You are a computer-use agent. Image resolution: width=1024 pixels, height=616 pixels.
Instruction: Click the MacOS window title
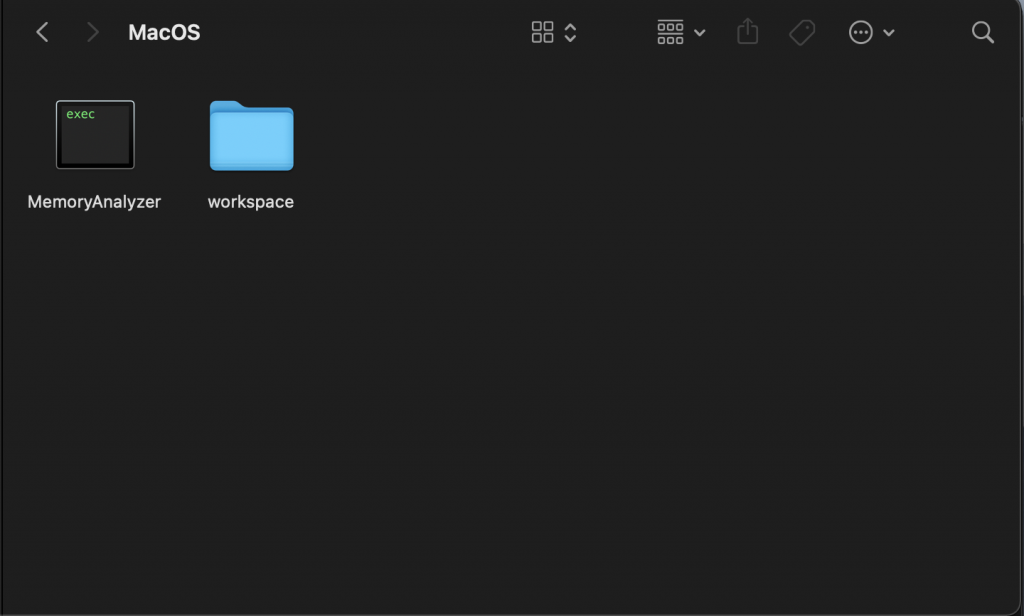point(164,33)
